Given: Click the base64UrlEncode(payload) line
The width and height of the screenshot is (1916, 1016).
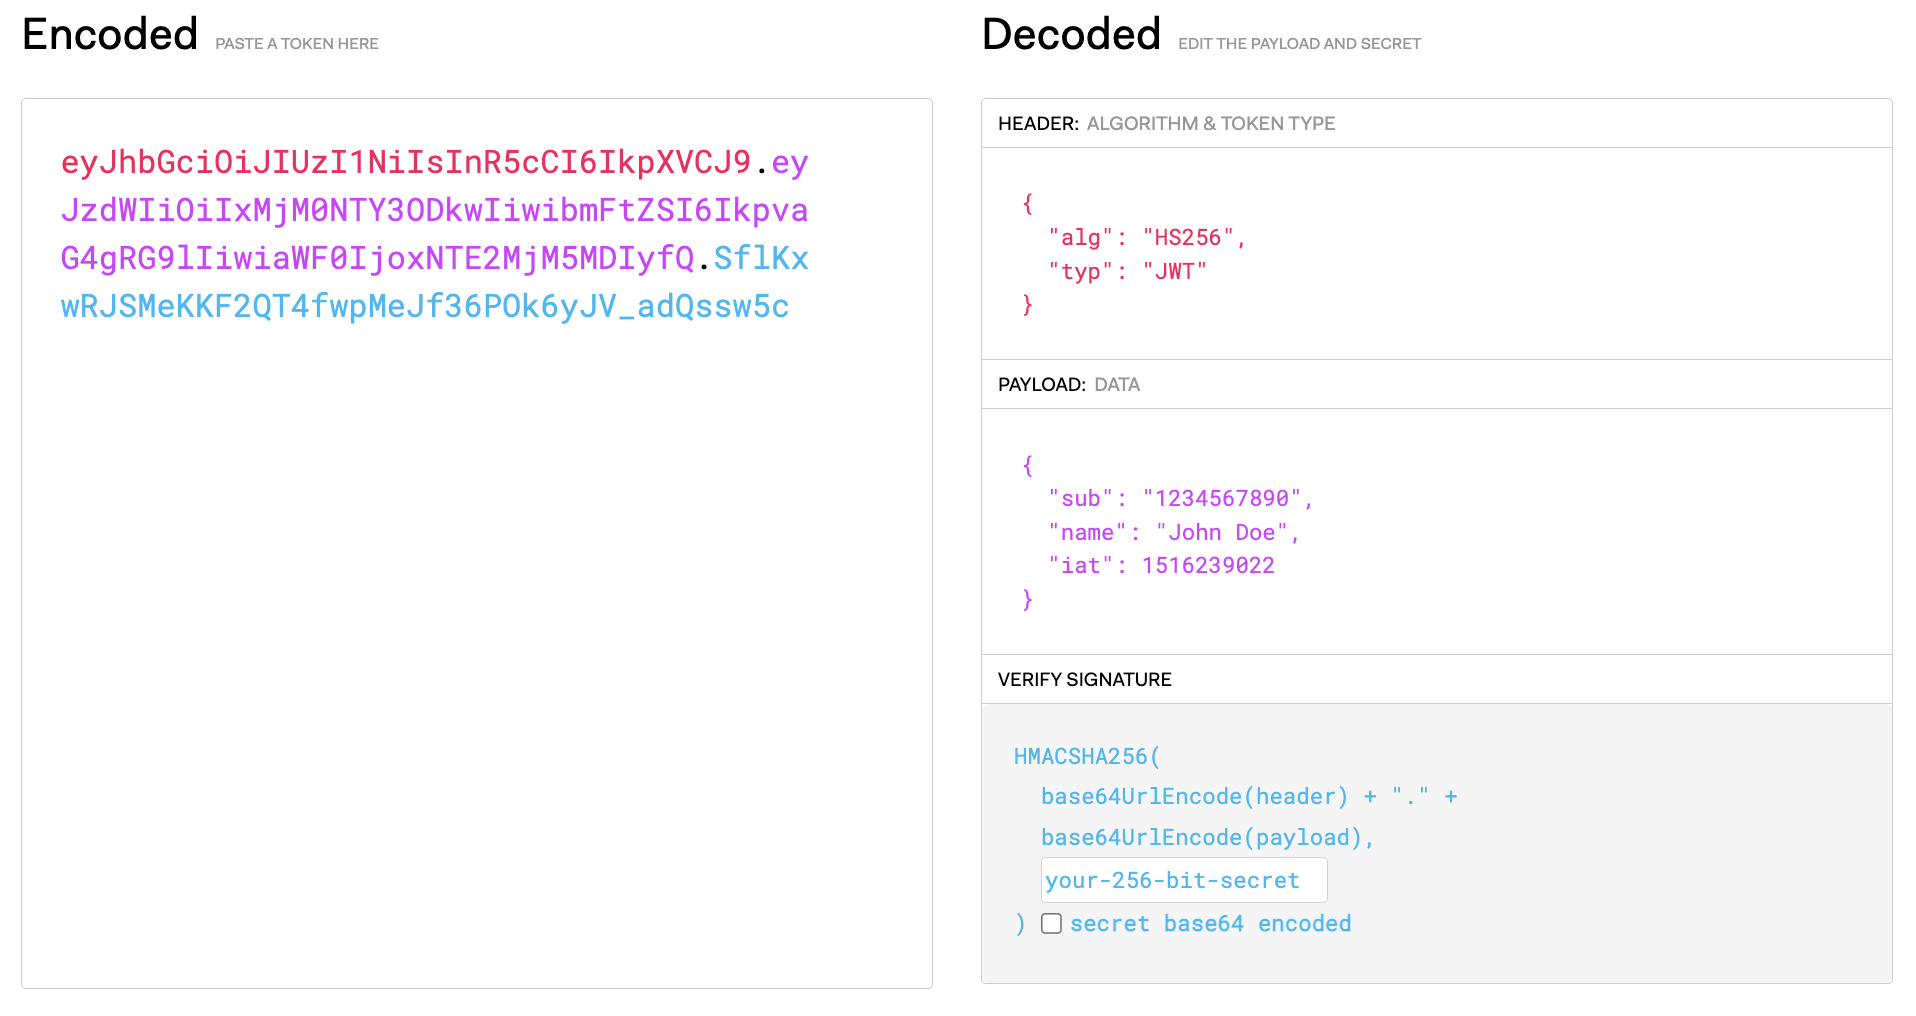Looking at the screenshot, I should tap(1208, 838).
